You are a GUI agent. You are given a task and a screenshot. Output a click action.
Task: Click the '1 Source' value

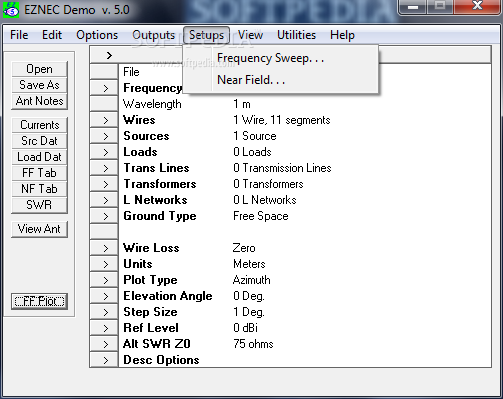(x=255, y=136)
